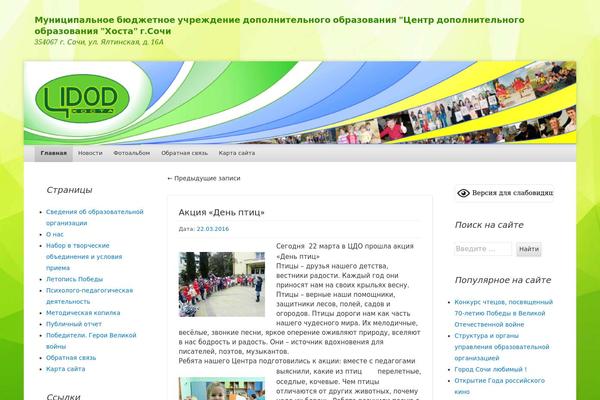Open Структура и органы управления link
The height and width of the screenshot is (400, 600).
point(502,347)
